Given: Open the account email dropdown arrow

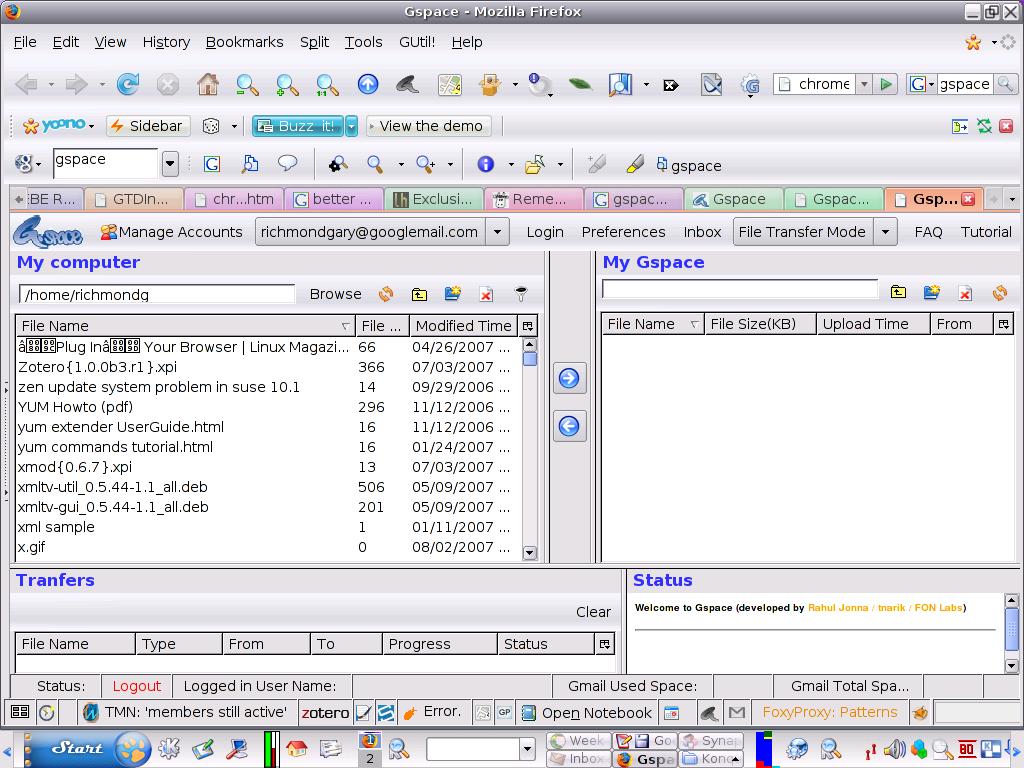Looking at the screenshot, I should click(x=497, y=232).
